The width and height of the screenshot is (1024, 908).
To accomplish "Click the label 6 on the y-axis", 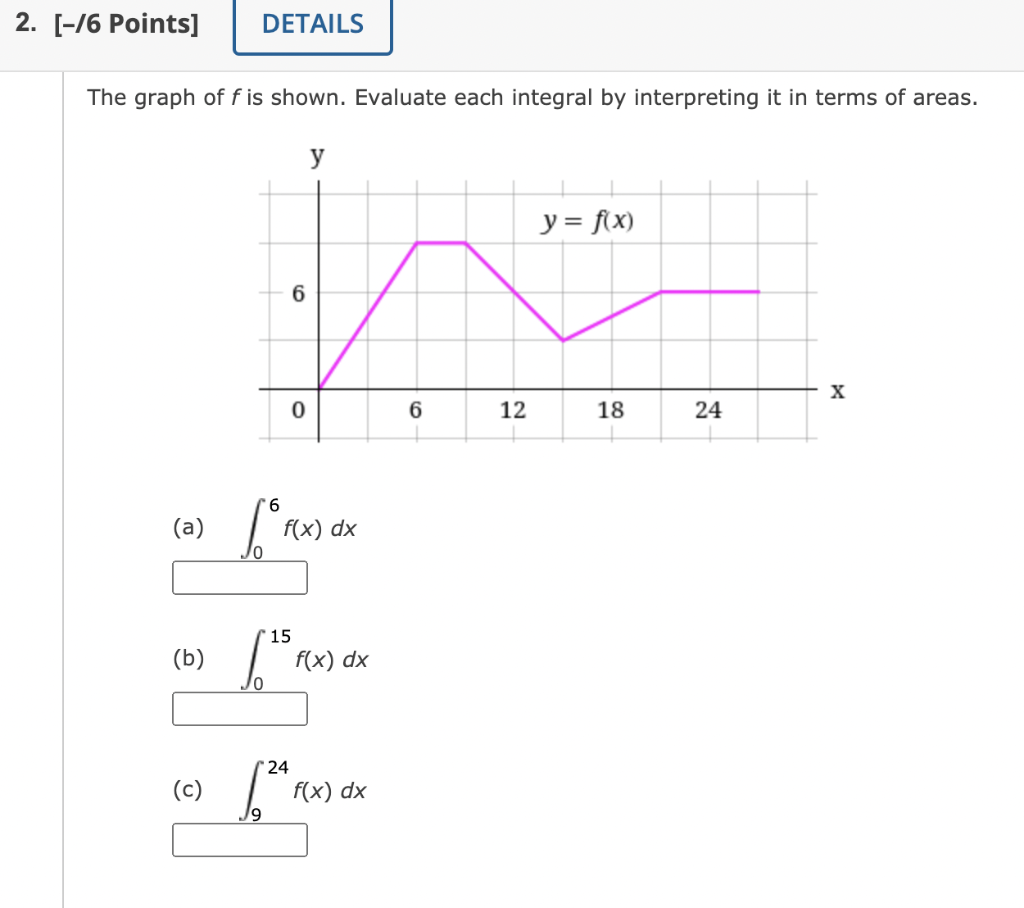I will (x=297, y=293).
